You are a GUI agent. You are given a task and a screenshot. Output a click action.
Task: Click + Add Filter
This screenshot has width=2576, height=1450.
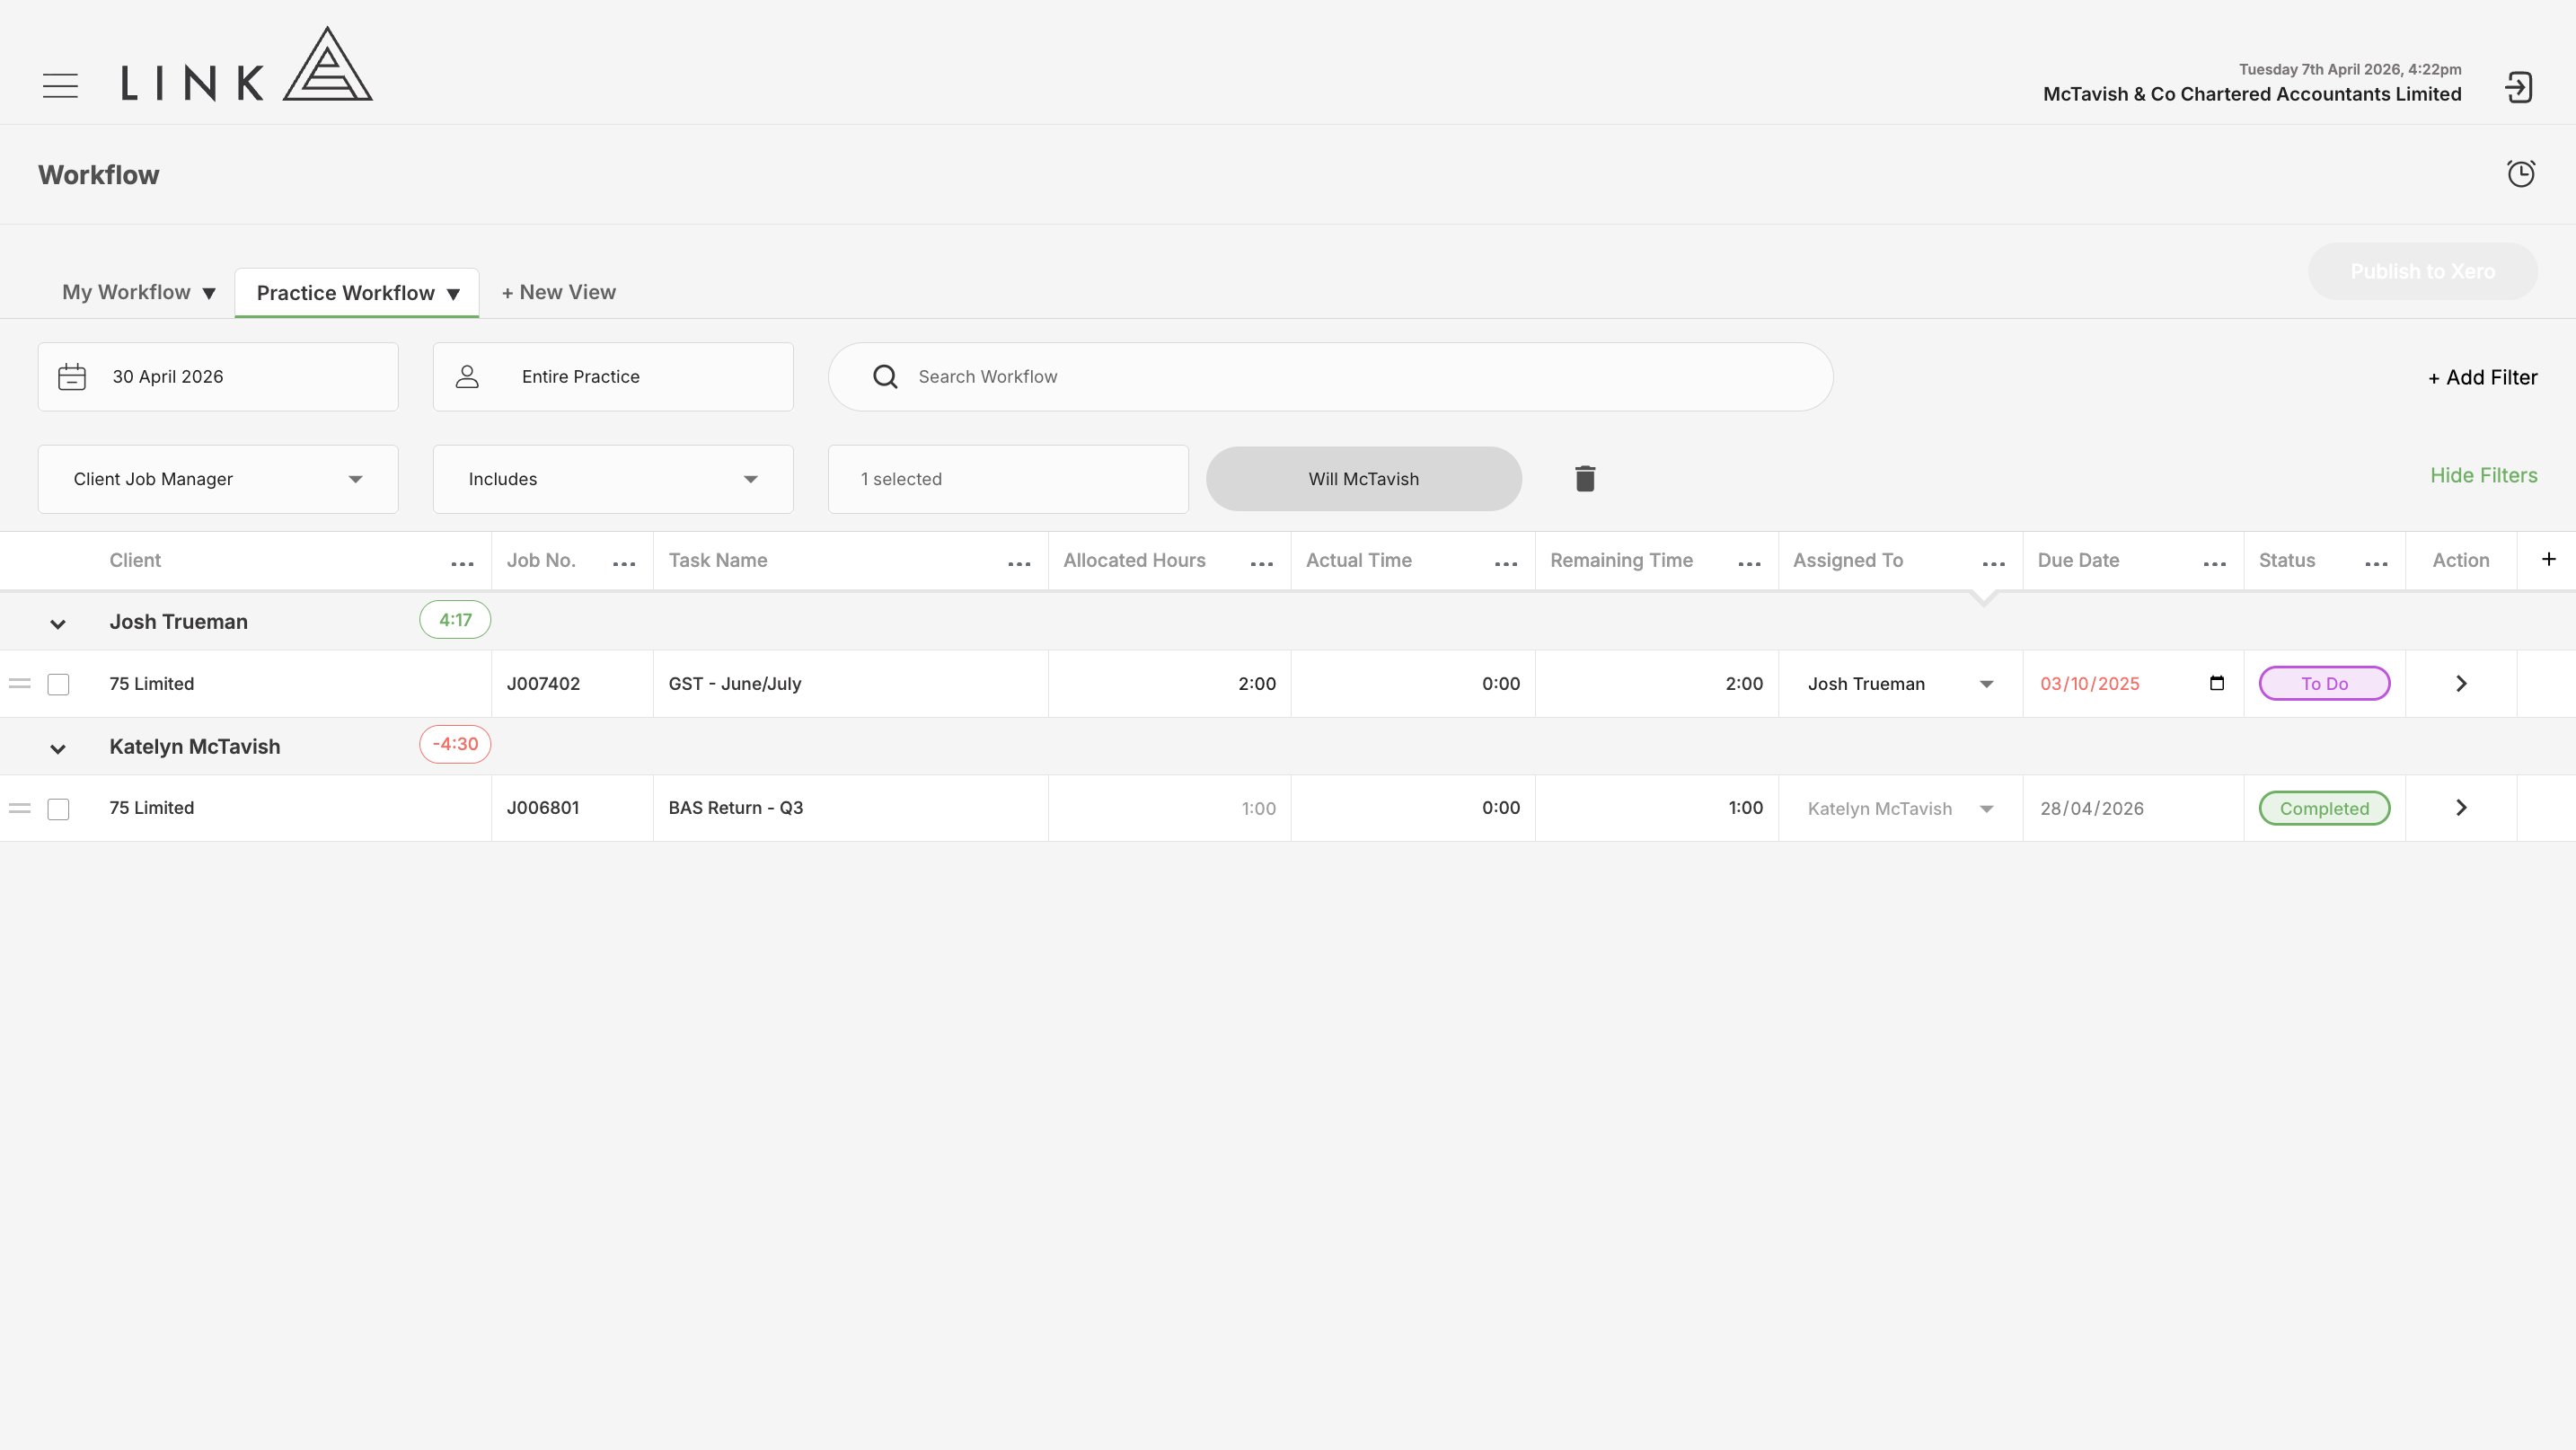tap(2482, 378)
